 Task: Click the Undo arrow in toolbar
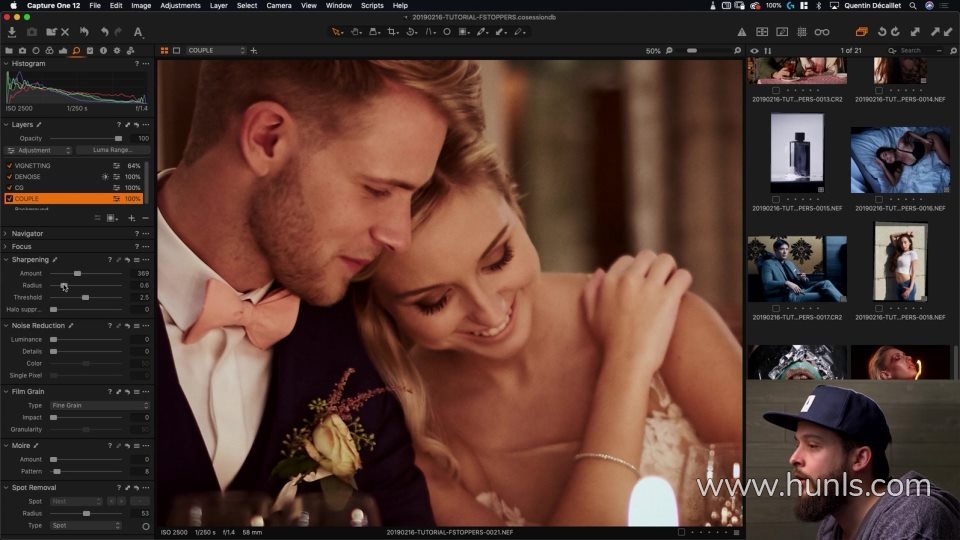point(105,32)
